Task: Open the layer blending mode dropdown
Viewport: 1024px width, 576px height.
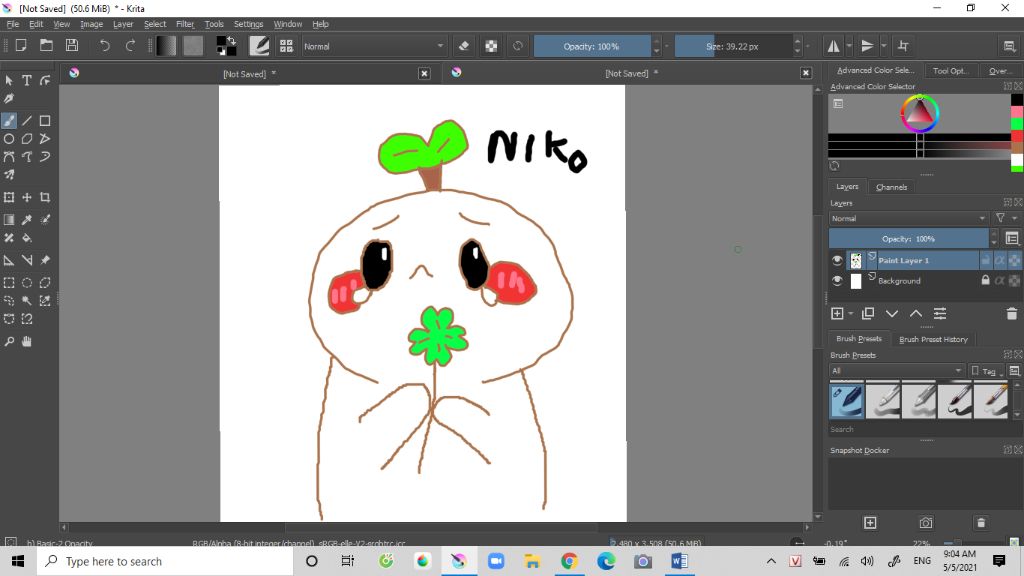Action: (x=908, y=218)
